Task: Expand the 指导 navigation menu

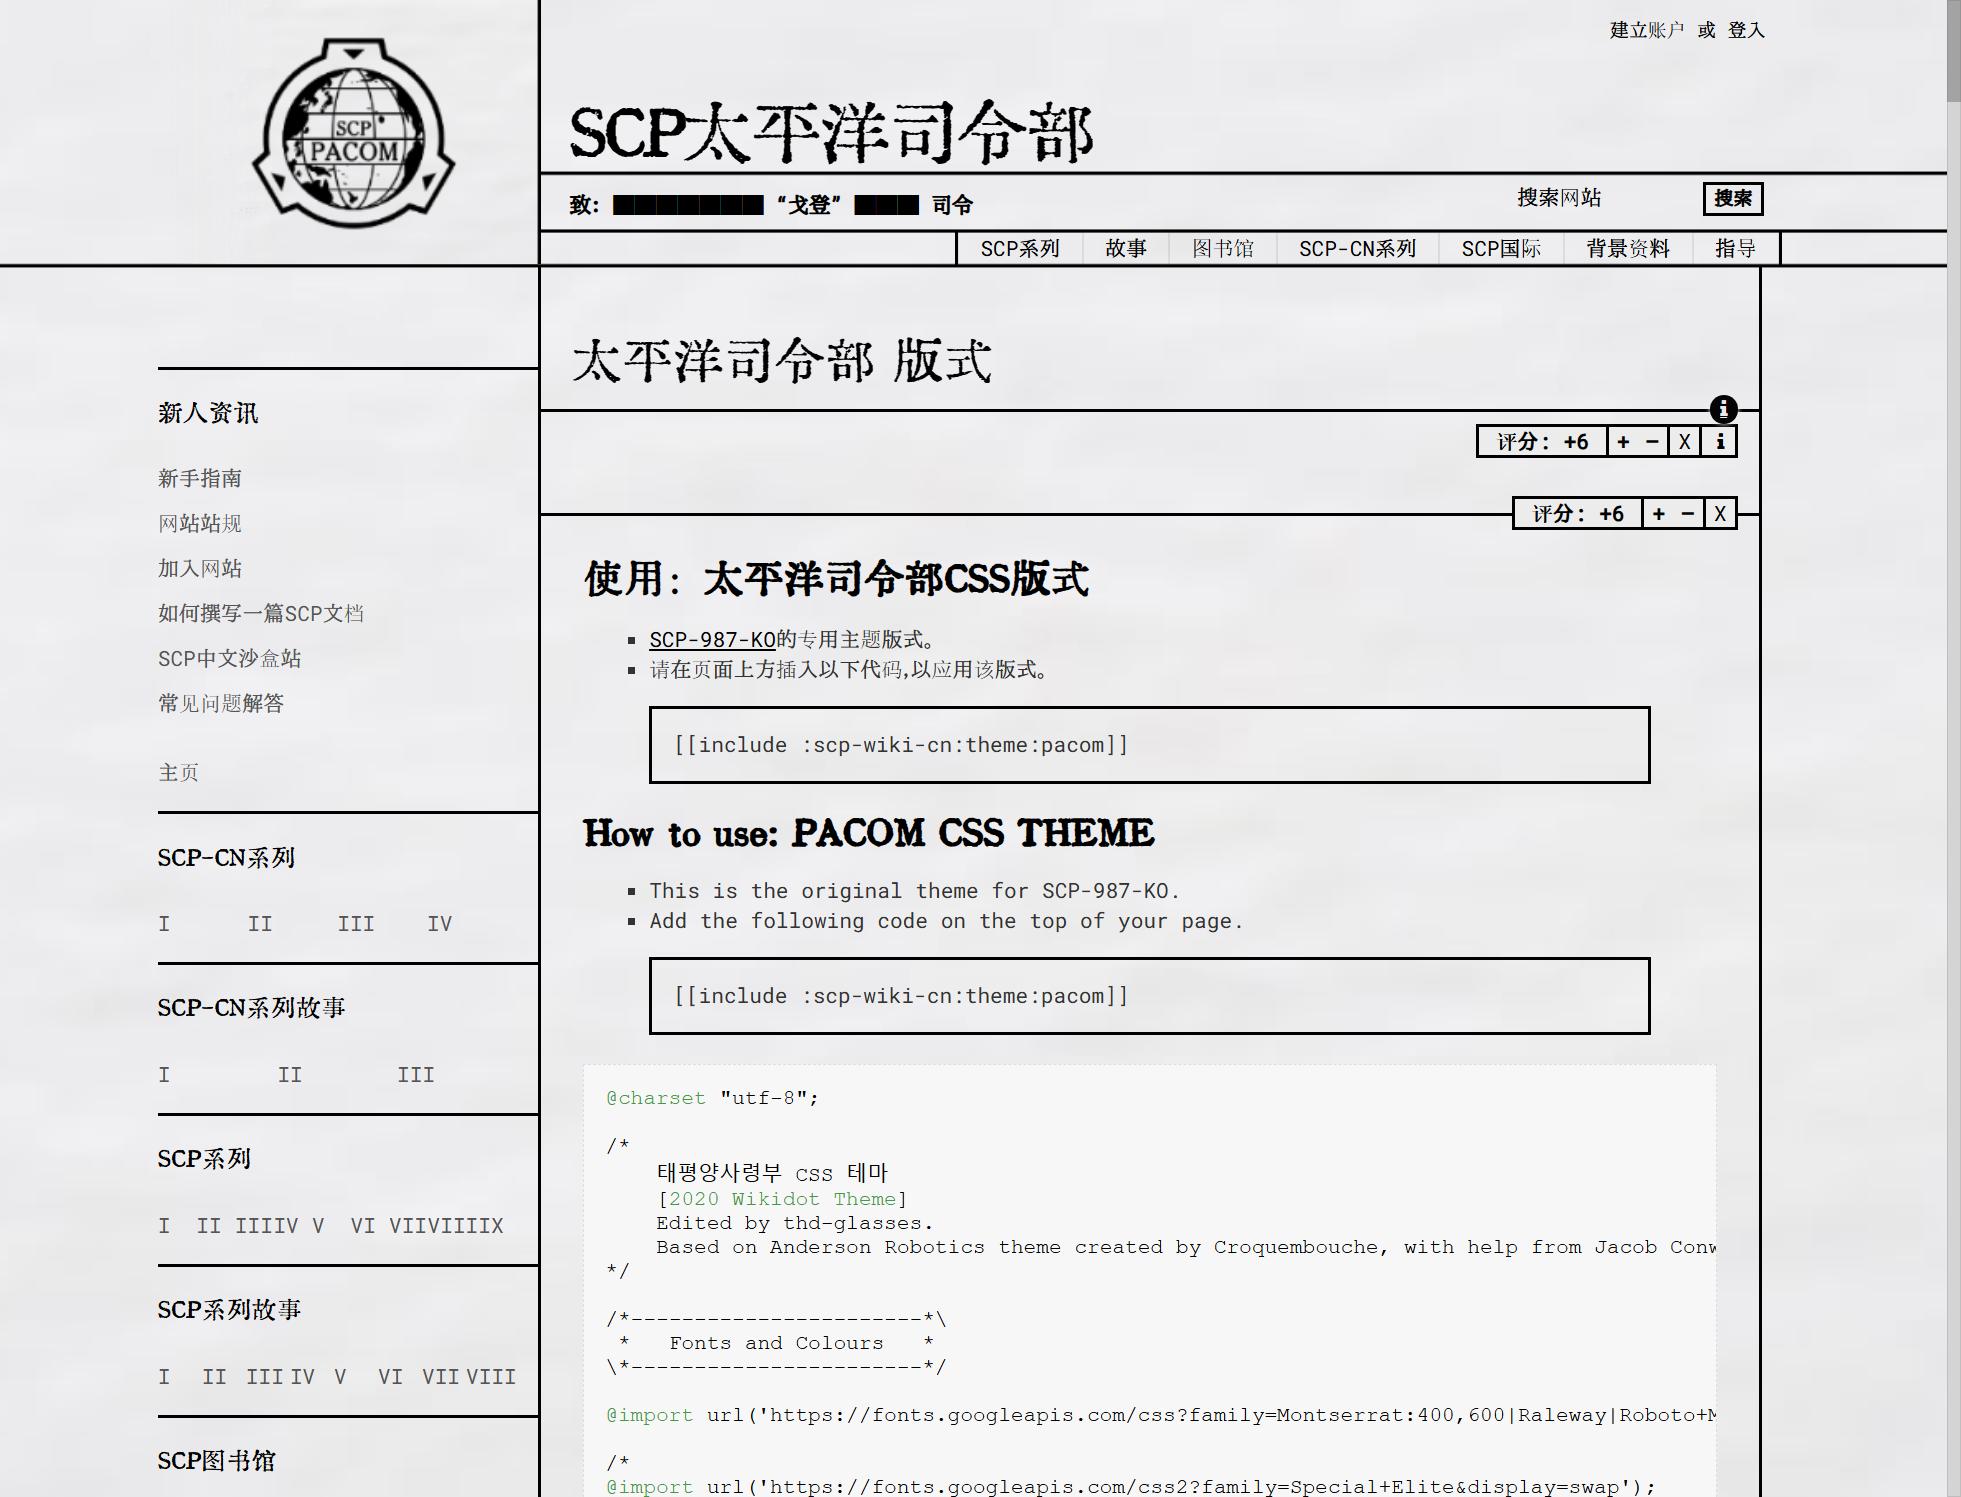Action: 1735,249
